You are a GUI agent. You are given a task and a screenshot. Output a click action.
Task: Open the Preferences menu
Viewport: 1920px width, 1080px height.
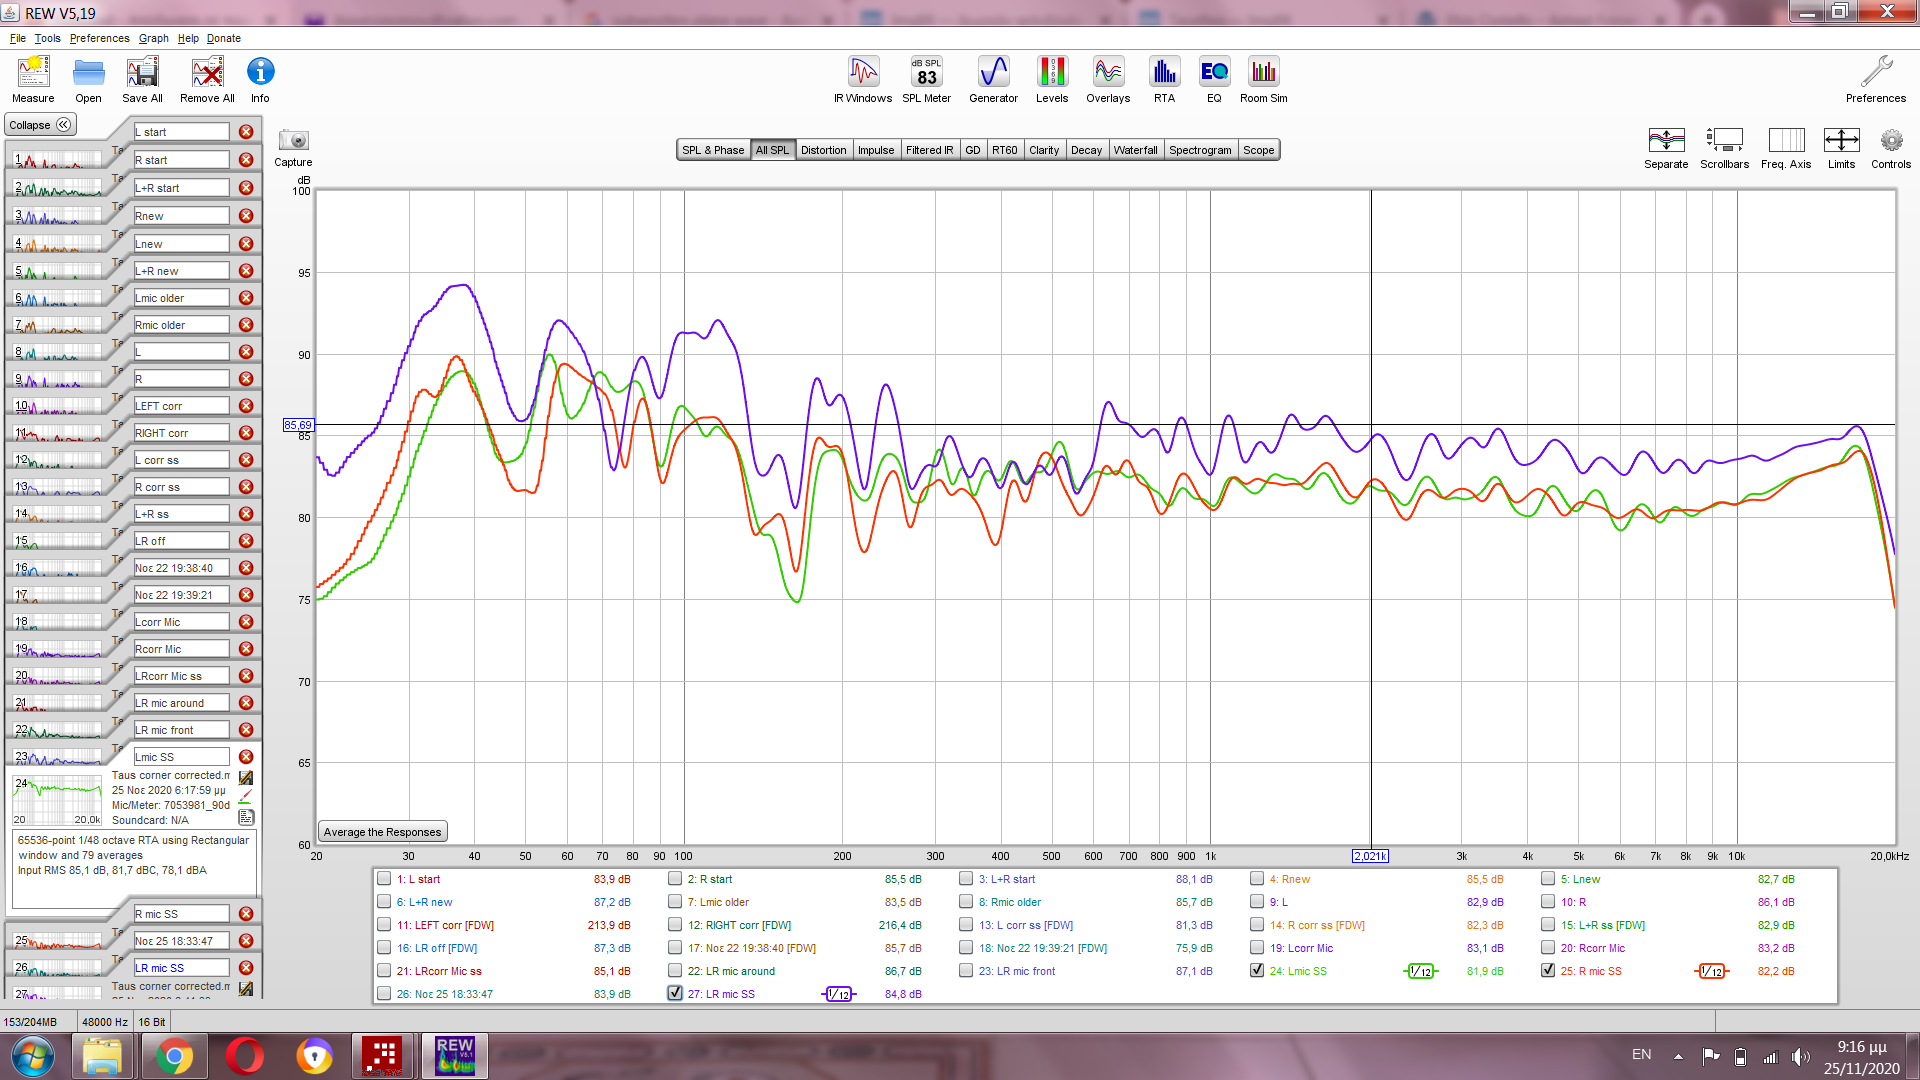click(x=99, y=38)
